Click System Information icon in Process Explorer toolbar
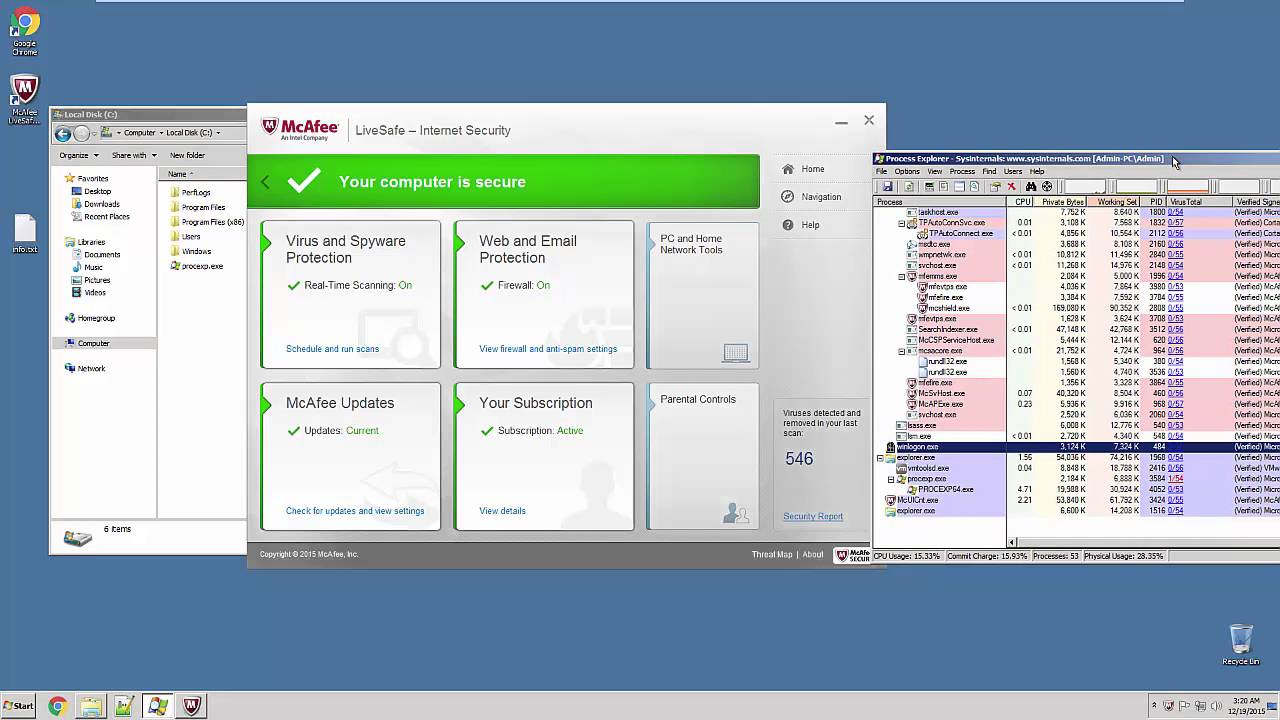1280x720 pixels. (x=929, y=186)
